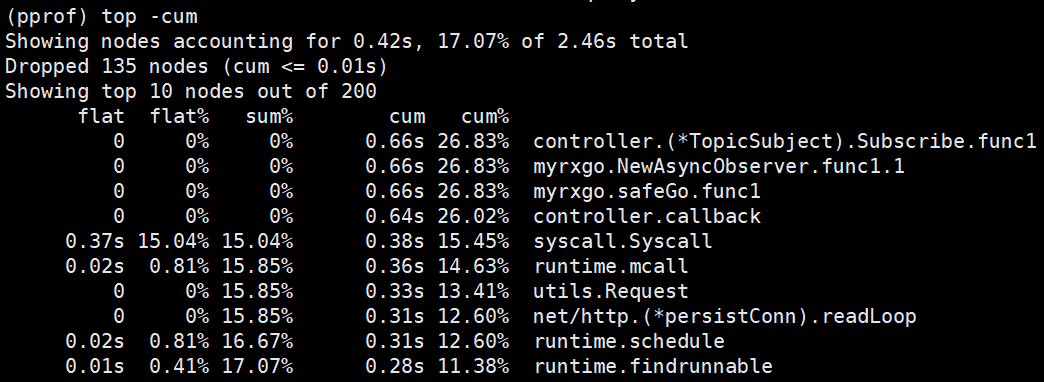This screenshot has width=1044, height=382.
Task: Select controller.(*TopicSubject).Subscribe.func1 function name
Action: 784,141
